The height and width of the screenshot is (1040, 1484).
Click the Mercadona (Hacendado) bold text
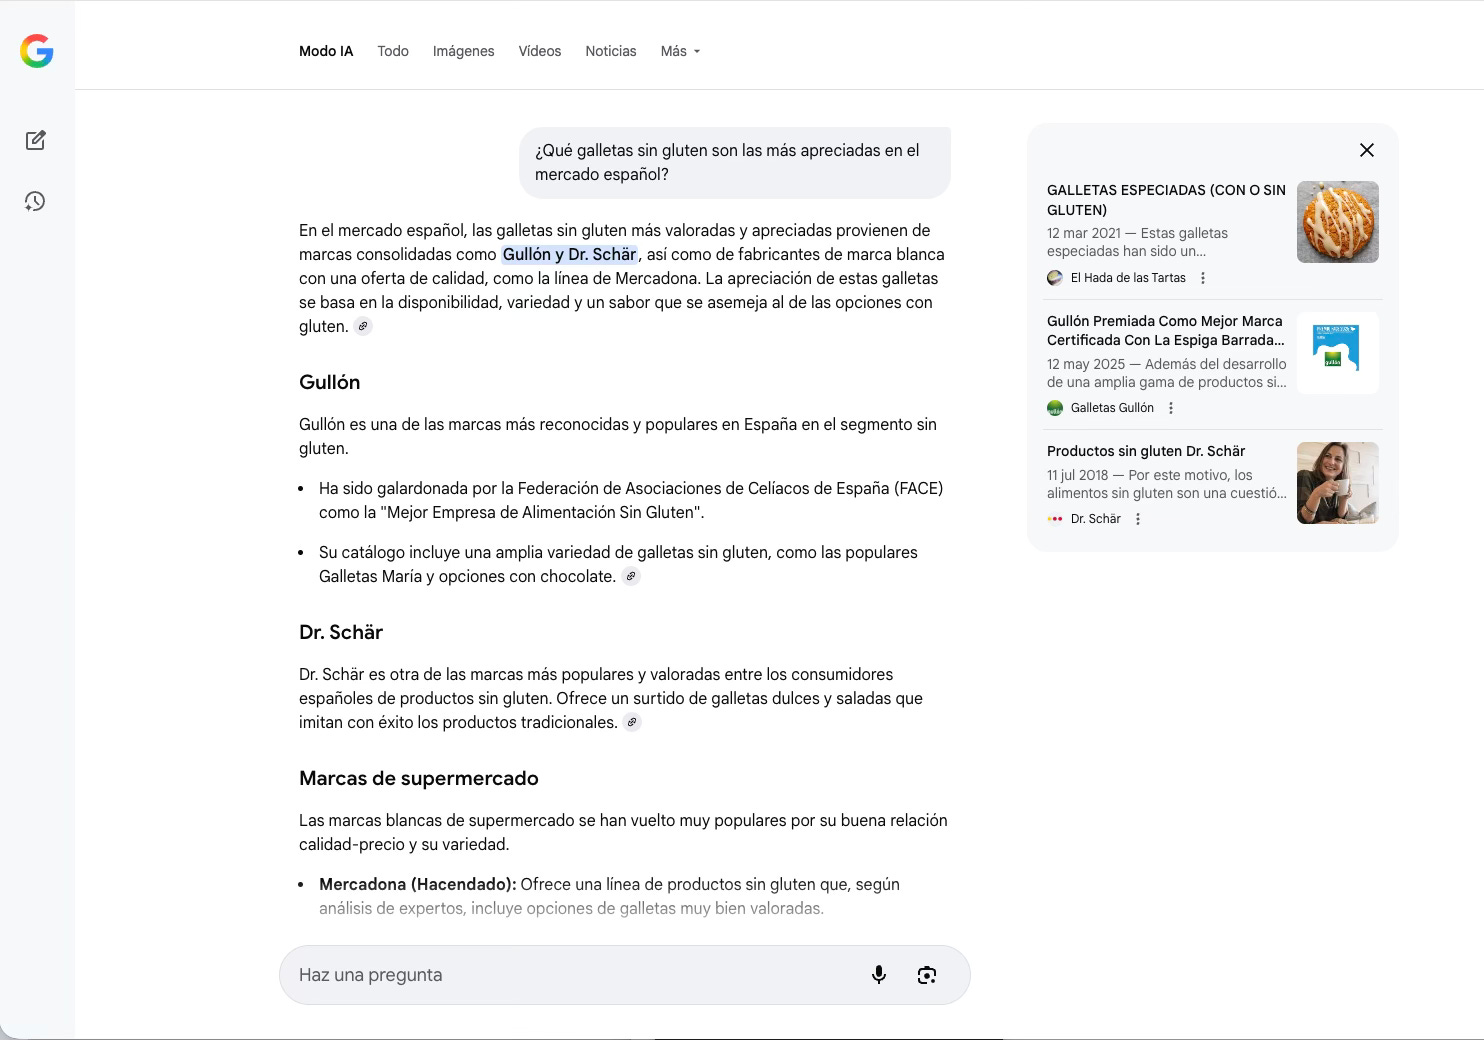coord(418,884)
